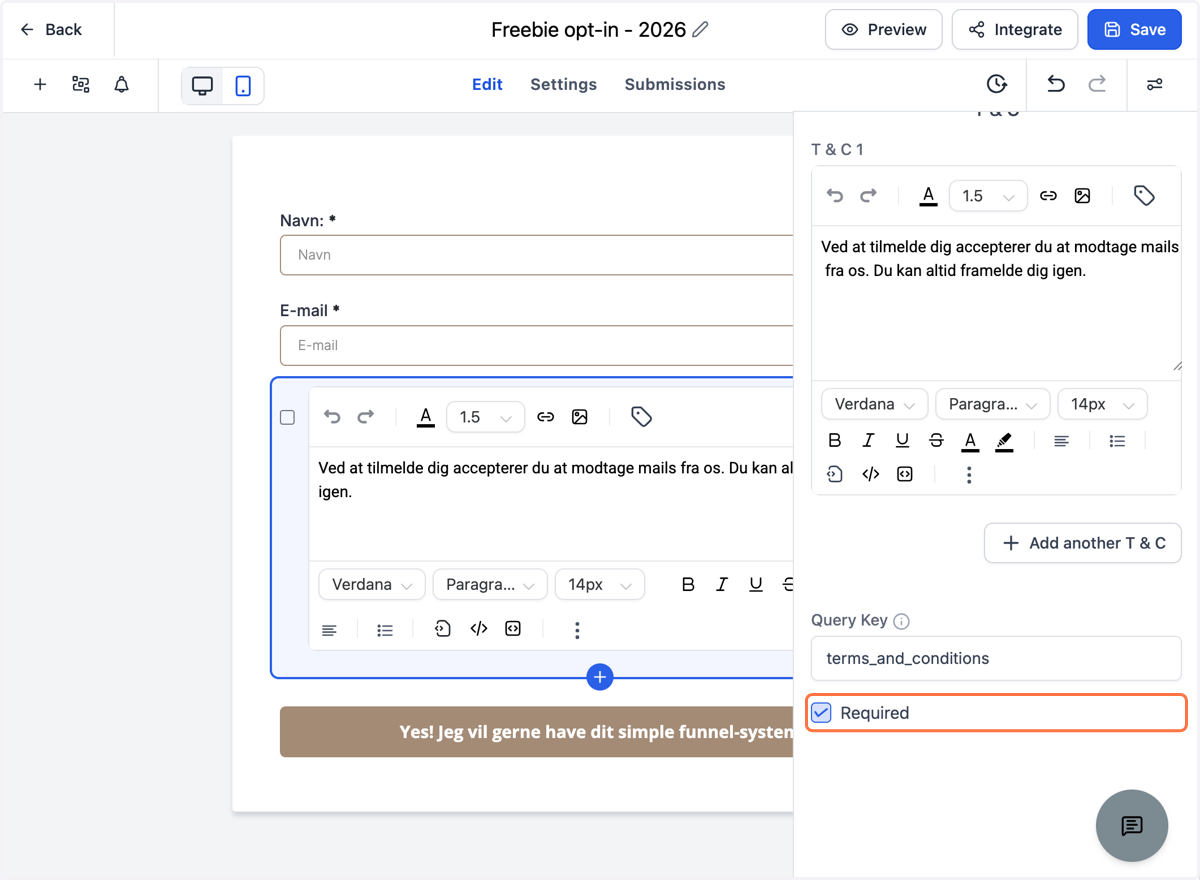Toggle bold in the canvas inline editor

[x=688, y=585]
